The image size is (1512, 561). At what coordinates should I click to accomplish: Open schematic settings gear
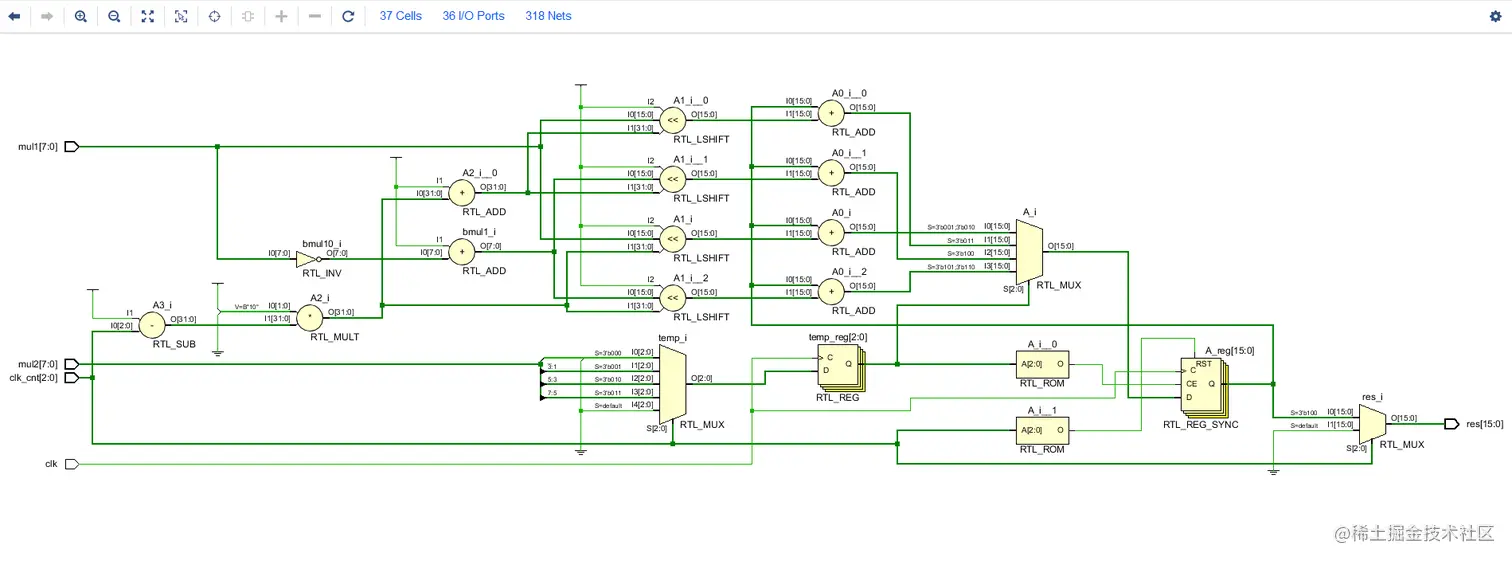(1496, 16)
